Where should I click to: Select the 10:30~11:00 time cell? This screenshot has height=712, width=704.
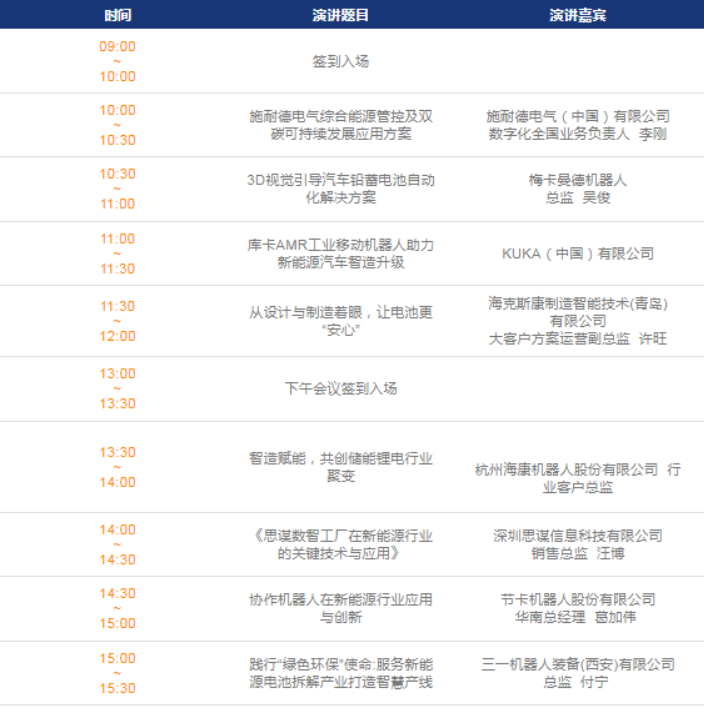click(x=118, y=188)
